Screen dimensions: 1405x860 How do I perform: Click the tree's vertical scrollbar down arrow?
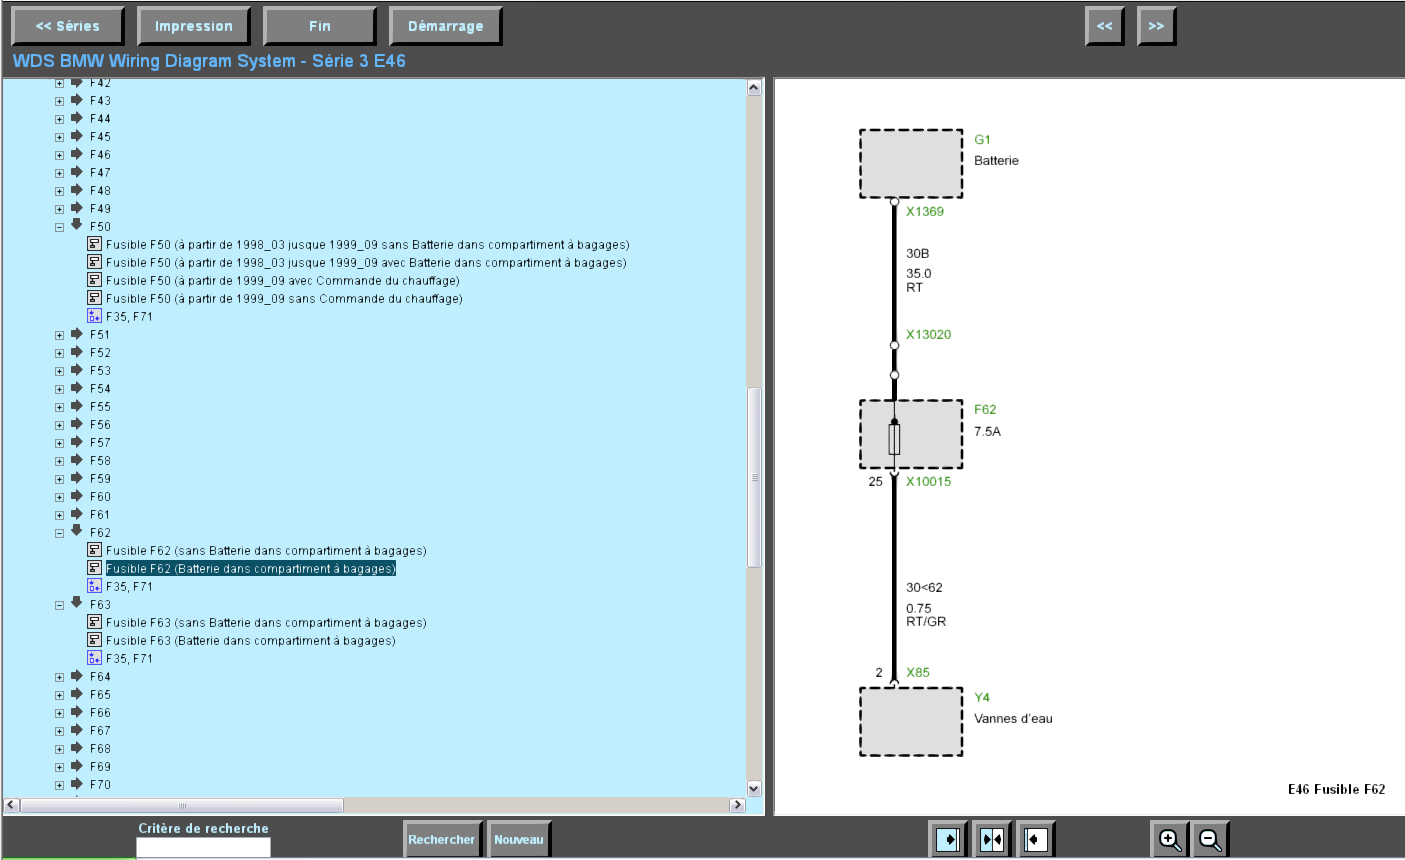click(754, 788)
